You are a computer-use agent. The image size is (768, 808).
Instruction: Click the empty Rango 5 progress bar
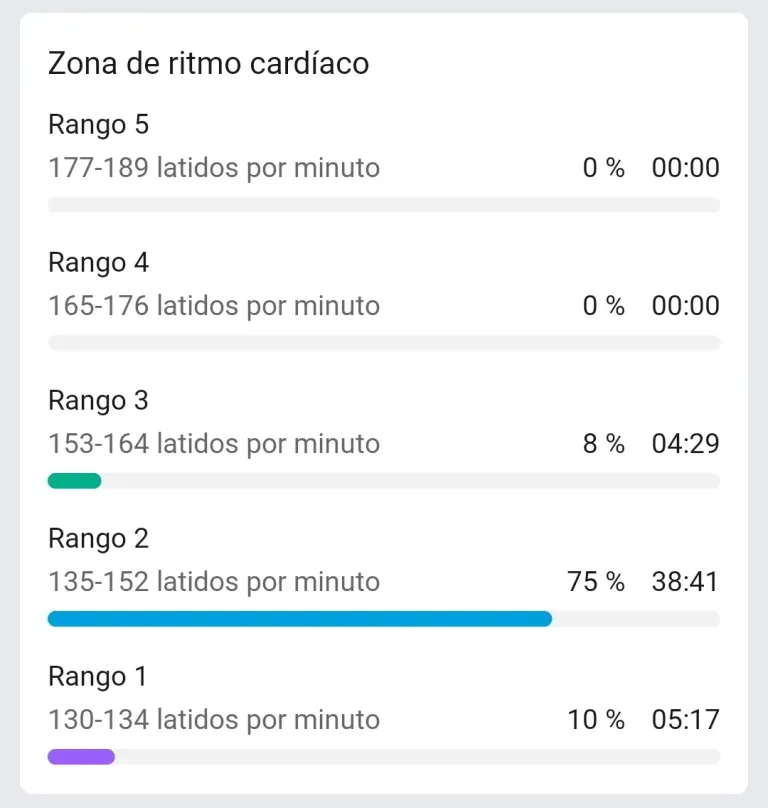tap(384, 205)
